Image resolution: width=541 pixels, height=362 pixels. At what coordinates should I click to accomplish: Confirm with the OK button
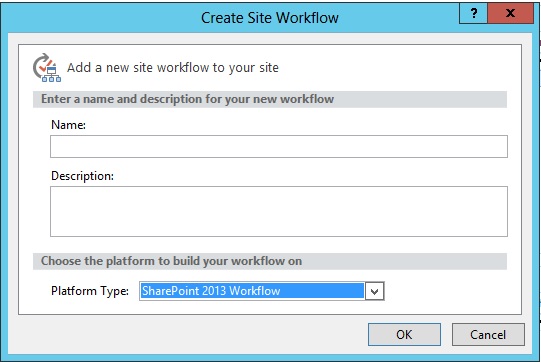pos(404,334)
